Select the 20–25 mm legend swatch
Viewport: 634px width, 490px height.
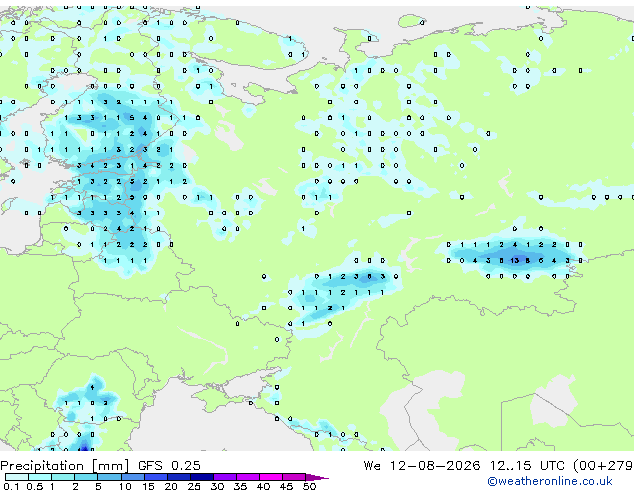click(x=178, y=477)
